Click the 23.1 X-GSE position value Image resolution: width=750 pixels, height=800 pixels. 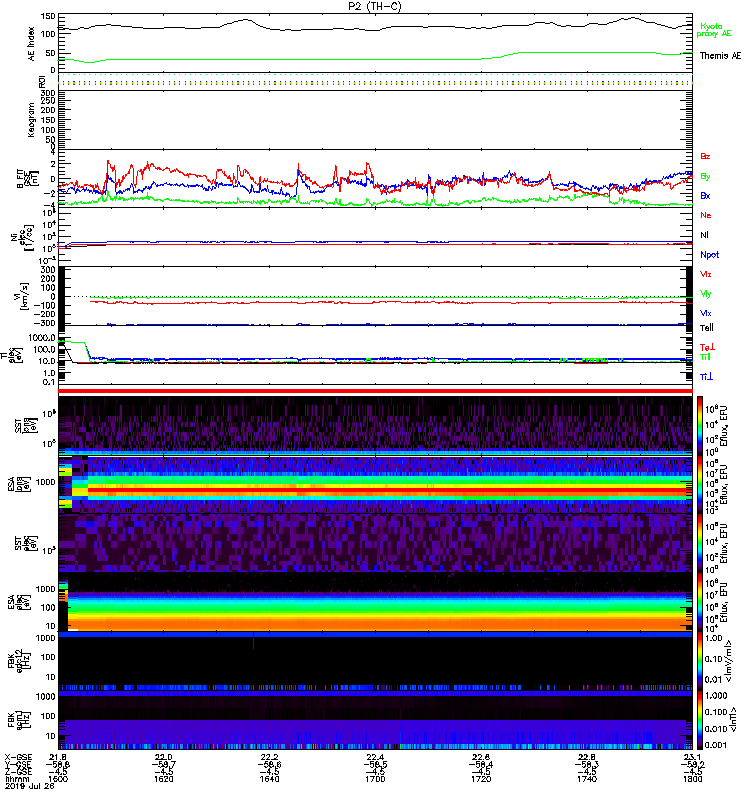692,757
